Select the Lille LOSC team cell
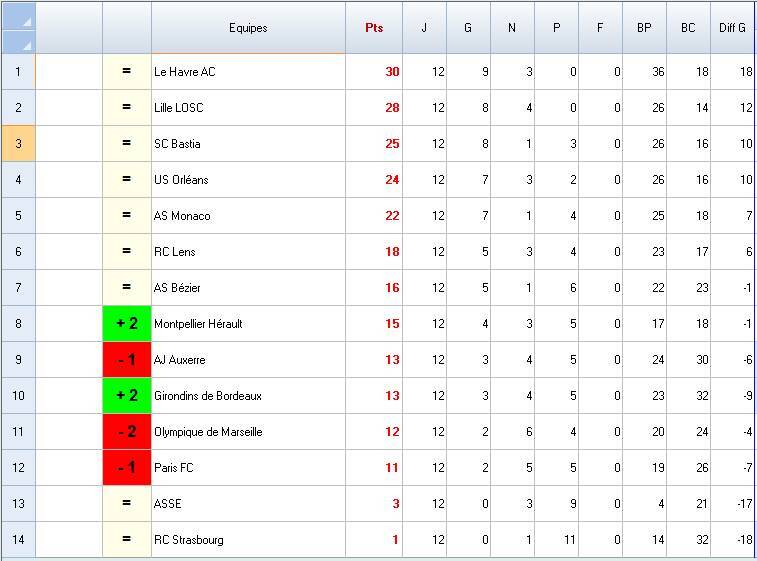Image resolution: width=757 pixels, height=561 pixels. coord(248,108)
